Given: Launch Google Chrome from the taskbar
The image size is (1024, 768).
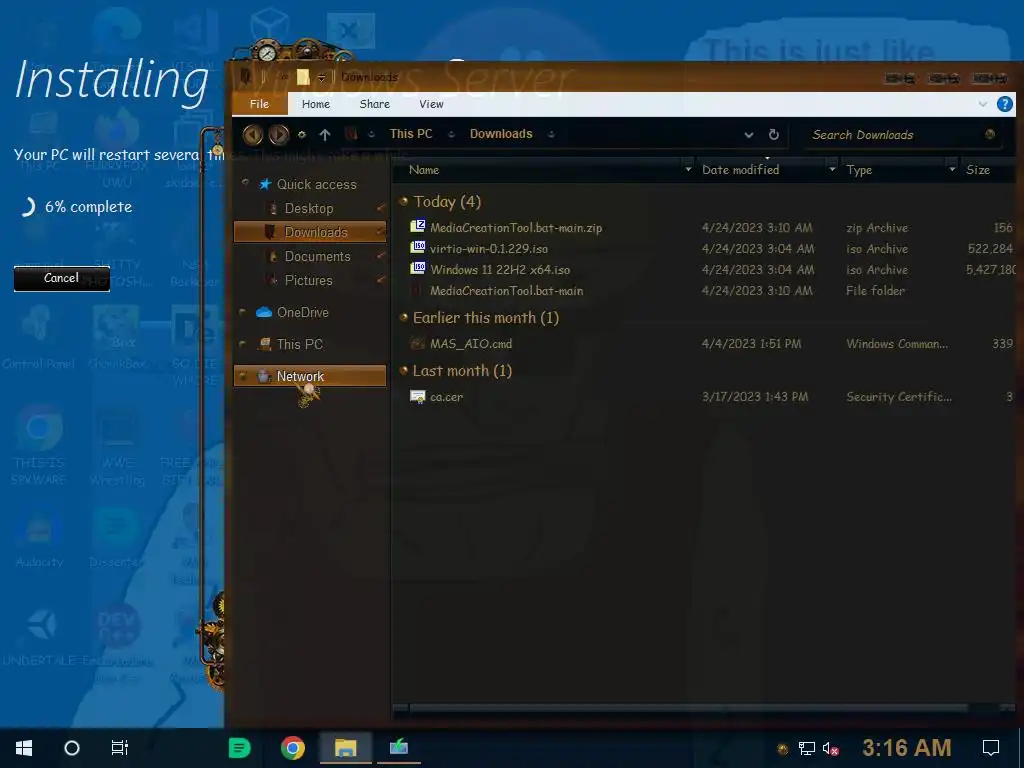Looking at the screenshot, I should tap(293, 748).
